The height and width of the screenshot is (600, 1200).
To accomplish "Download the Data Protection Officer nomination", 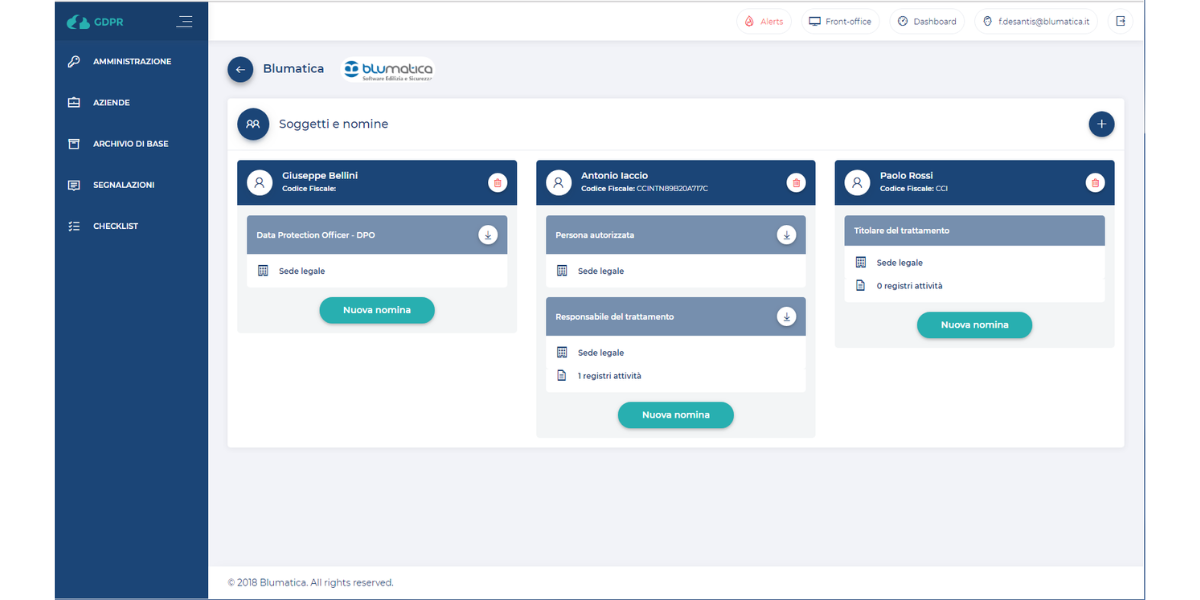I will pos(487,235).
